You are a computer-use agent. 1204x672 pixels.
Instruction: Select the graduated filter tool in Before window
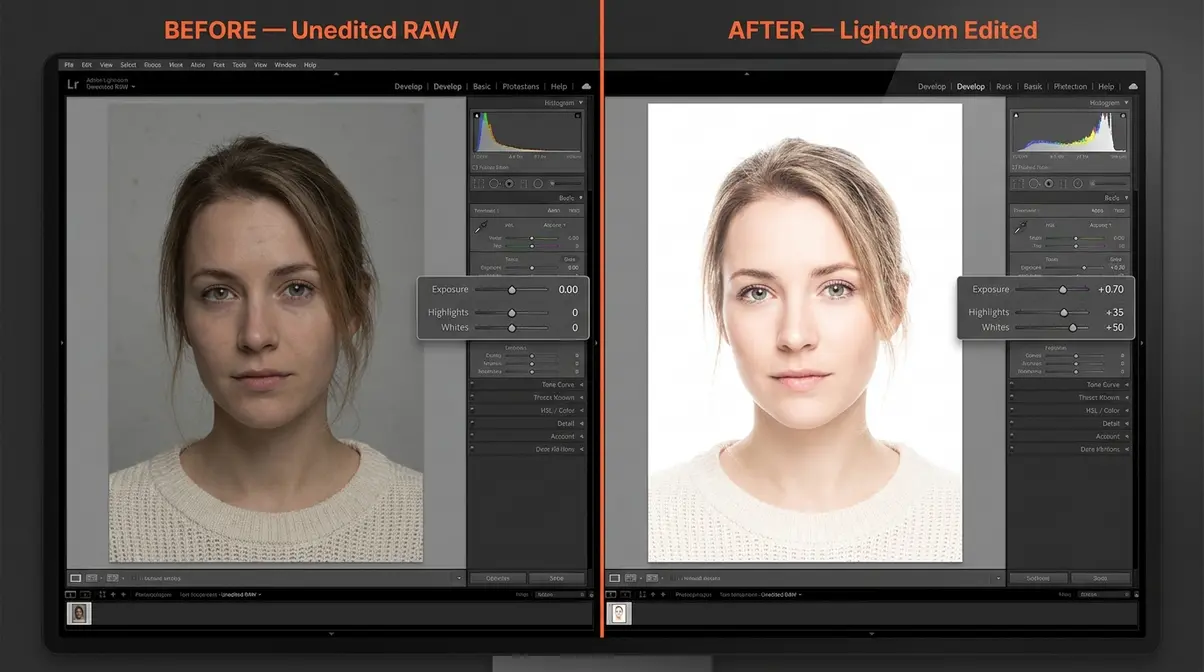click(524, 184)
